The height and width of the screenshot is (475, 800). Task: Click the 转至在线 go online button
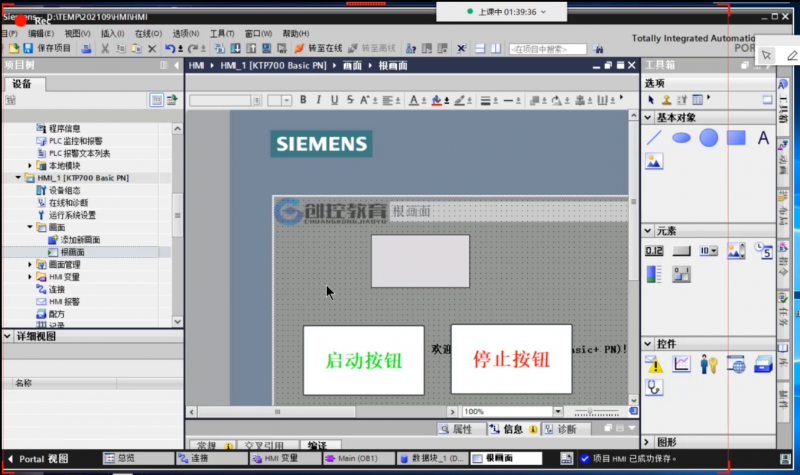pyautogui.click(x=318, y=48)
